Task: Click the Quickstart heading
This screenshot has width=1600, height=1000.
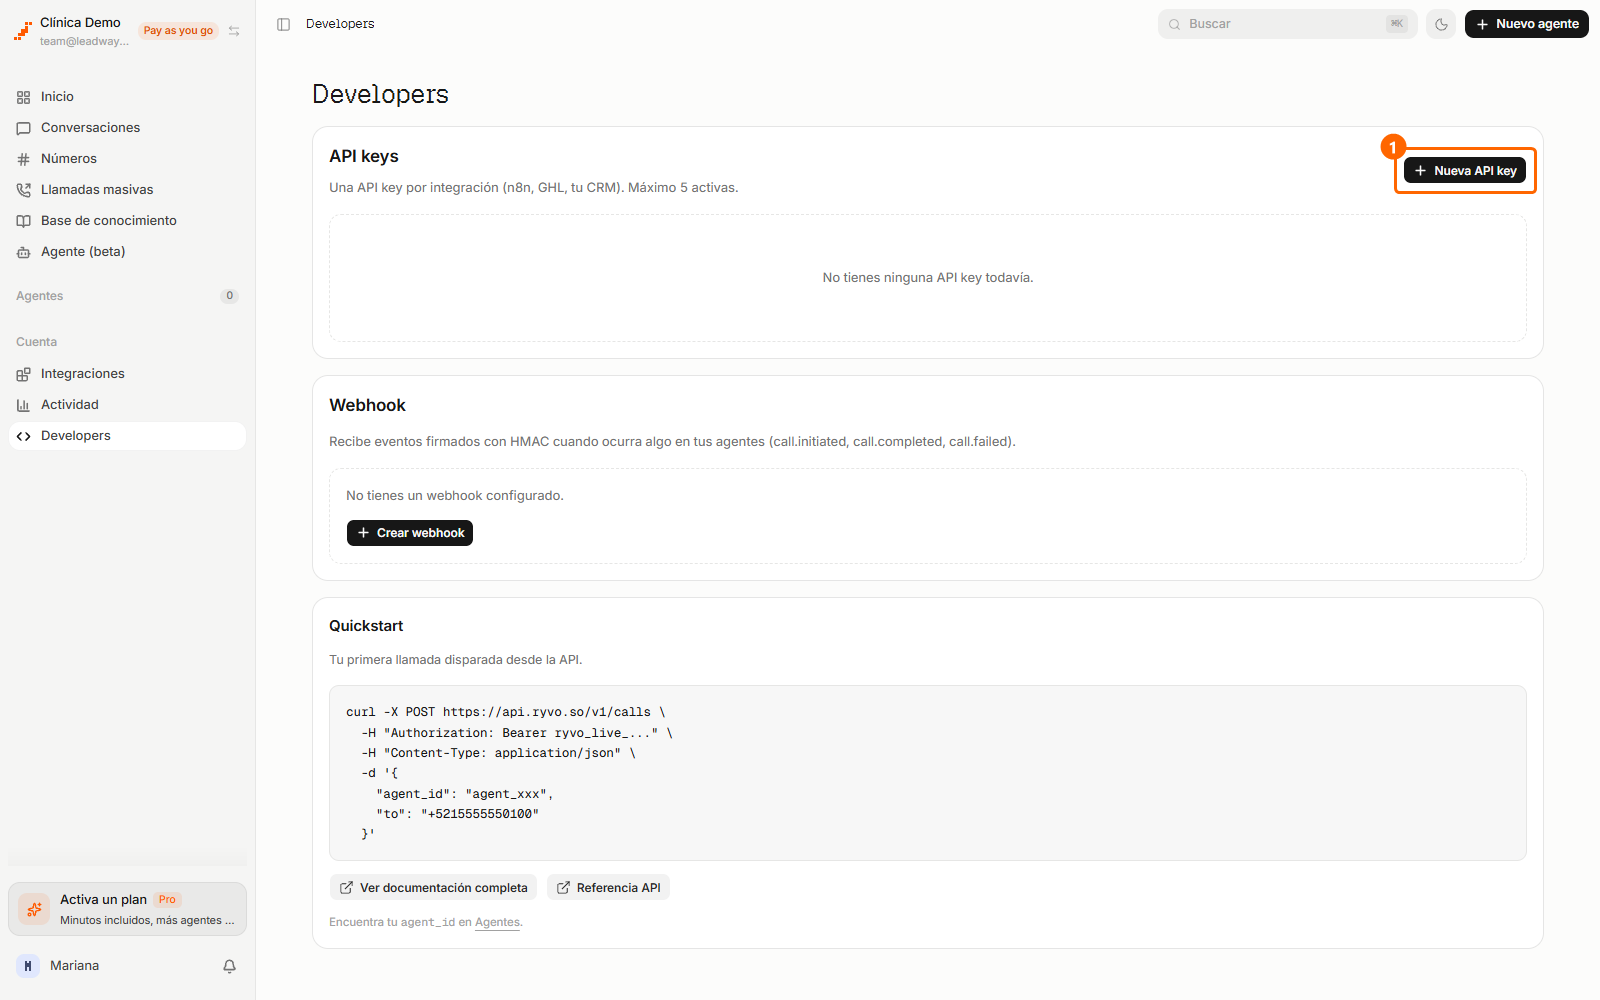Action: [x=366, y=626]
